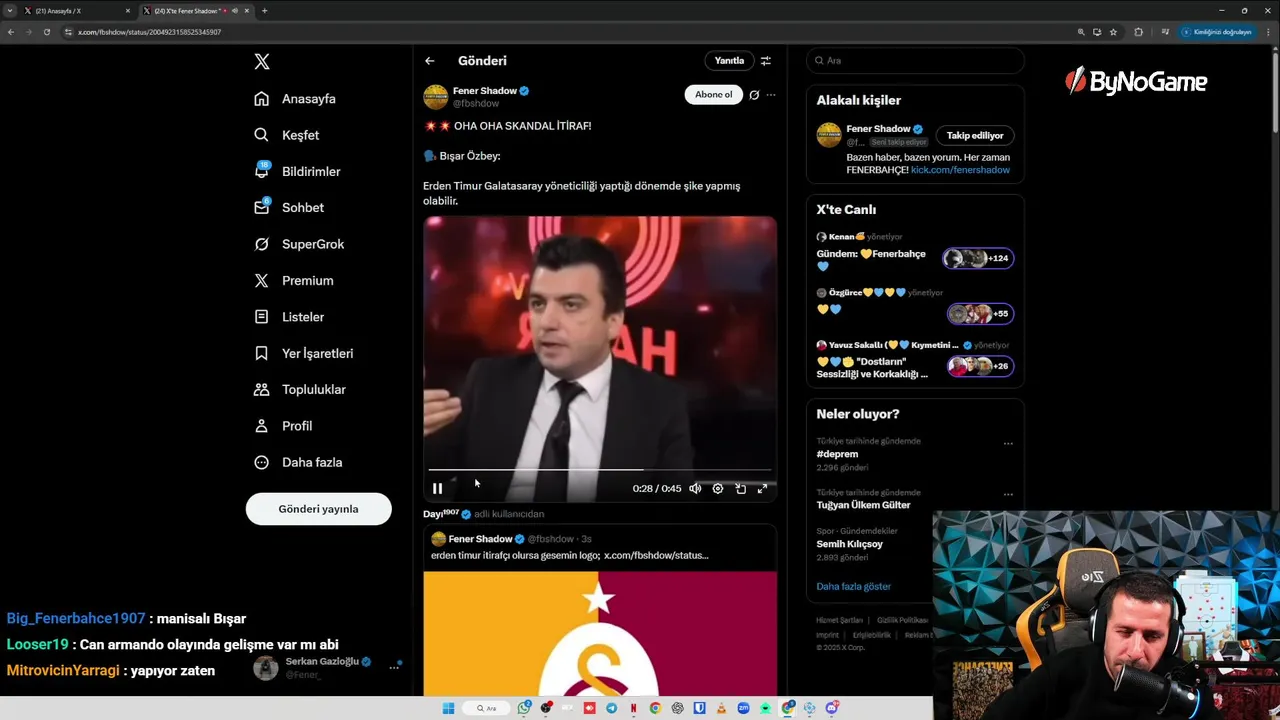
Task: Open the quoted Galatasaray logo image
Action: (600, 633)
